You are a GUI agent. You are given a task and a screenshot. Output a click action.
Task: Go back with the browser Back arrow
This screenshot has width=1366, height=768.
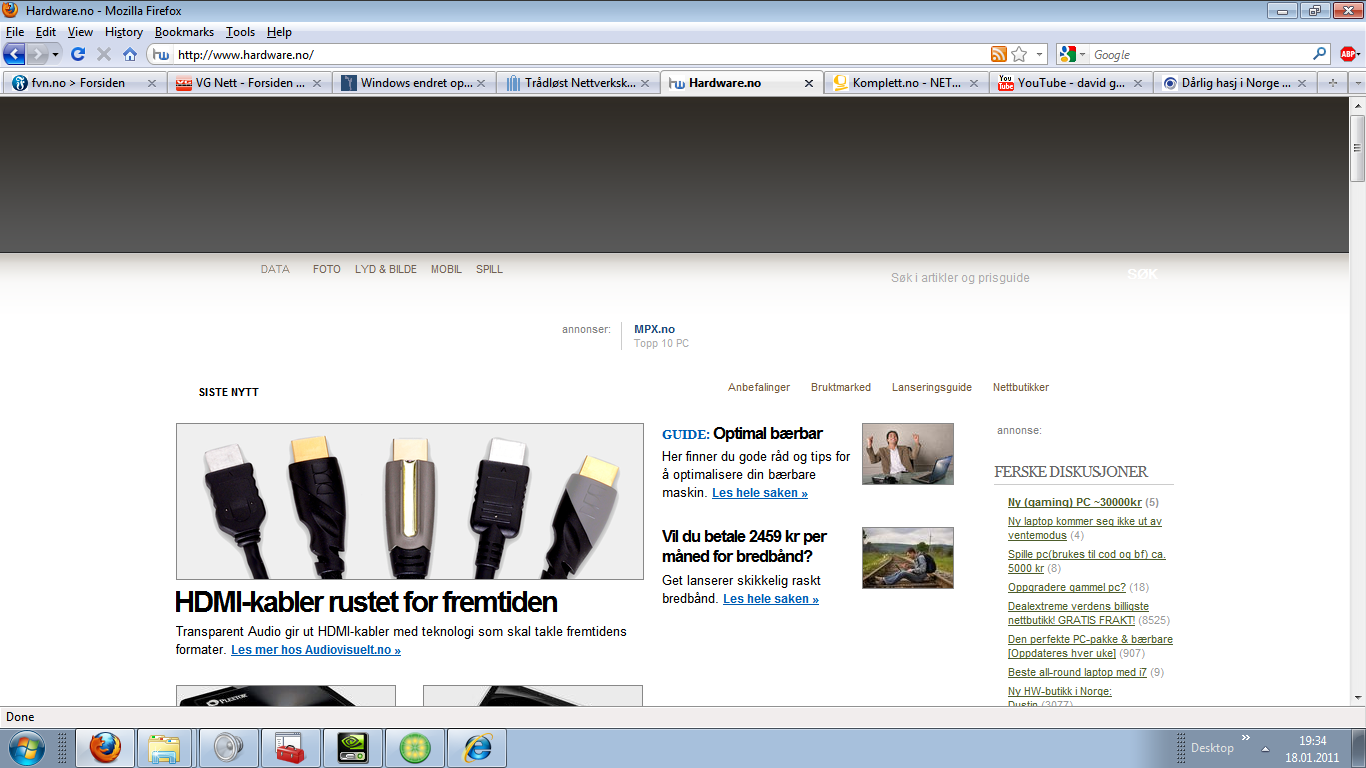click(x=14, y=54)
